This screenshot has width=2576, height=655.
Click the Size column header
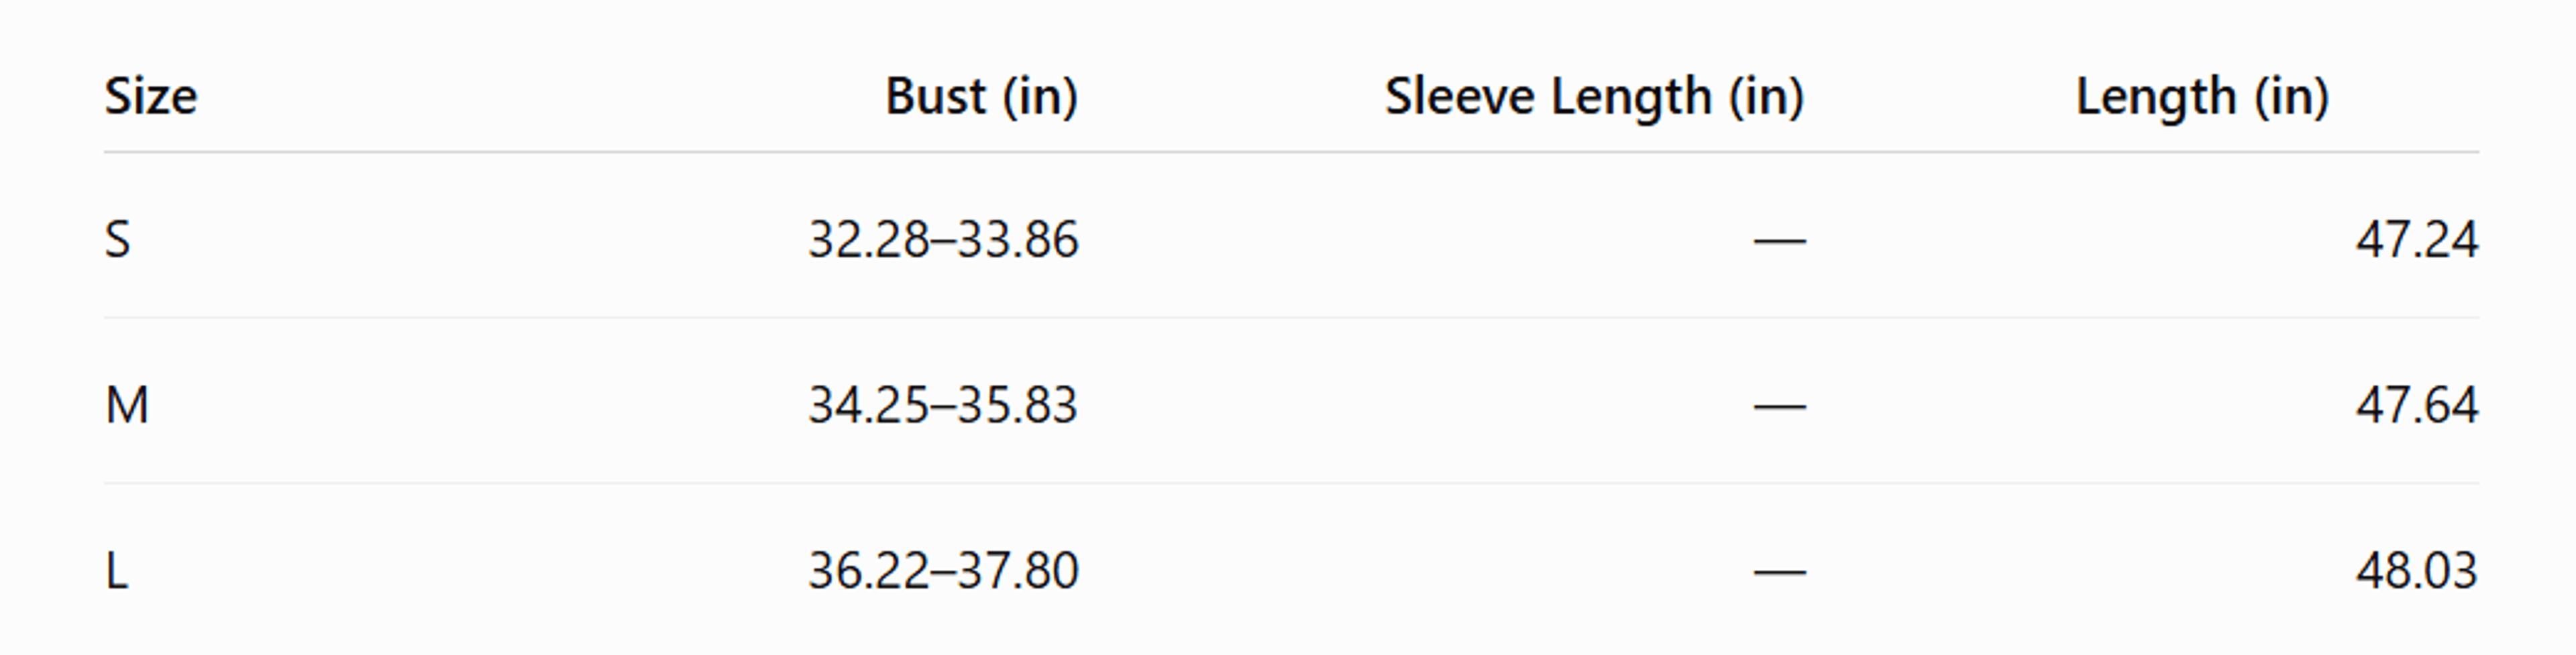coord(151,97)
